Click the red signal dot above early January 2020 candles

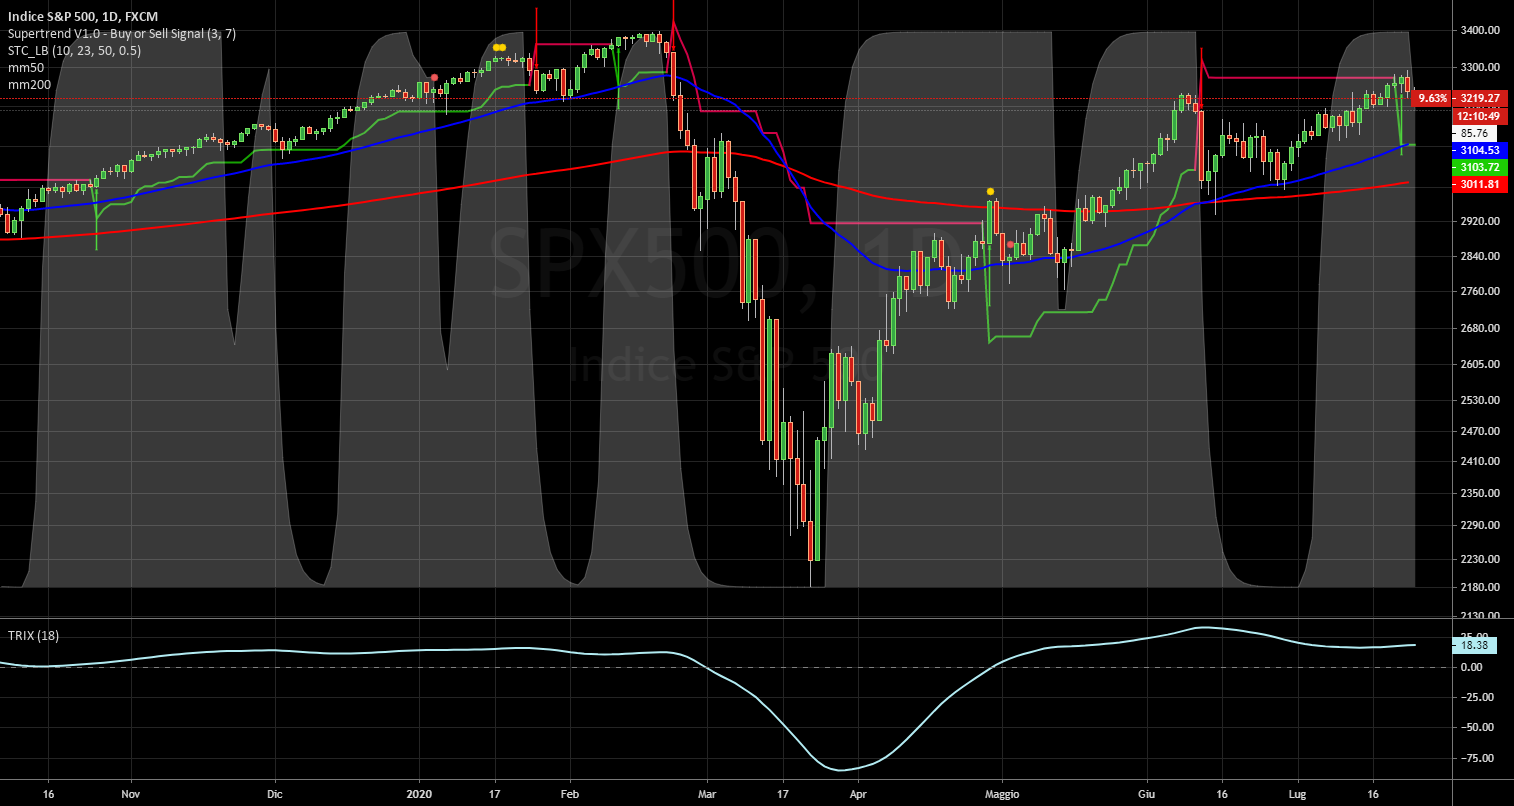434,77
